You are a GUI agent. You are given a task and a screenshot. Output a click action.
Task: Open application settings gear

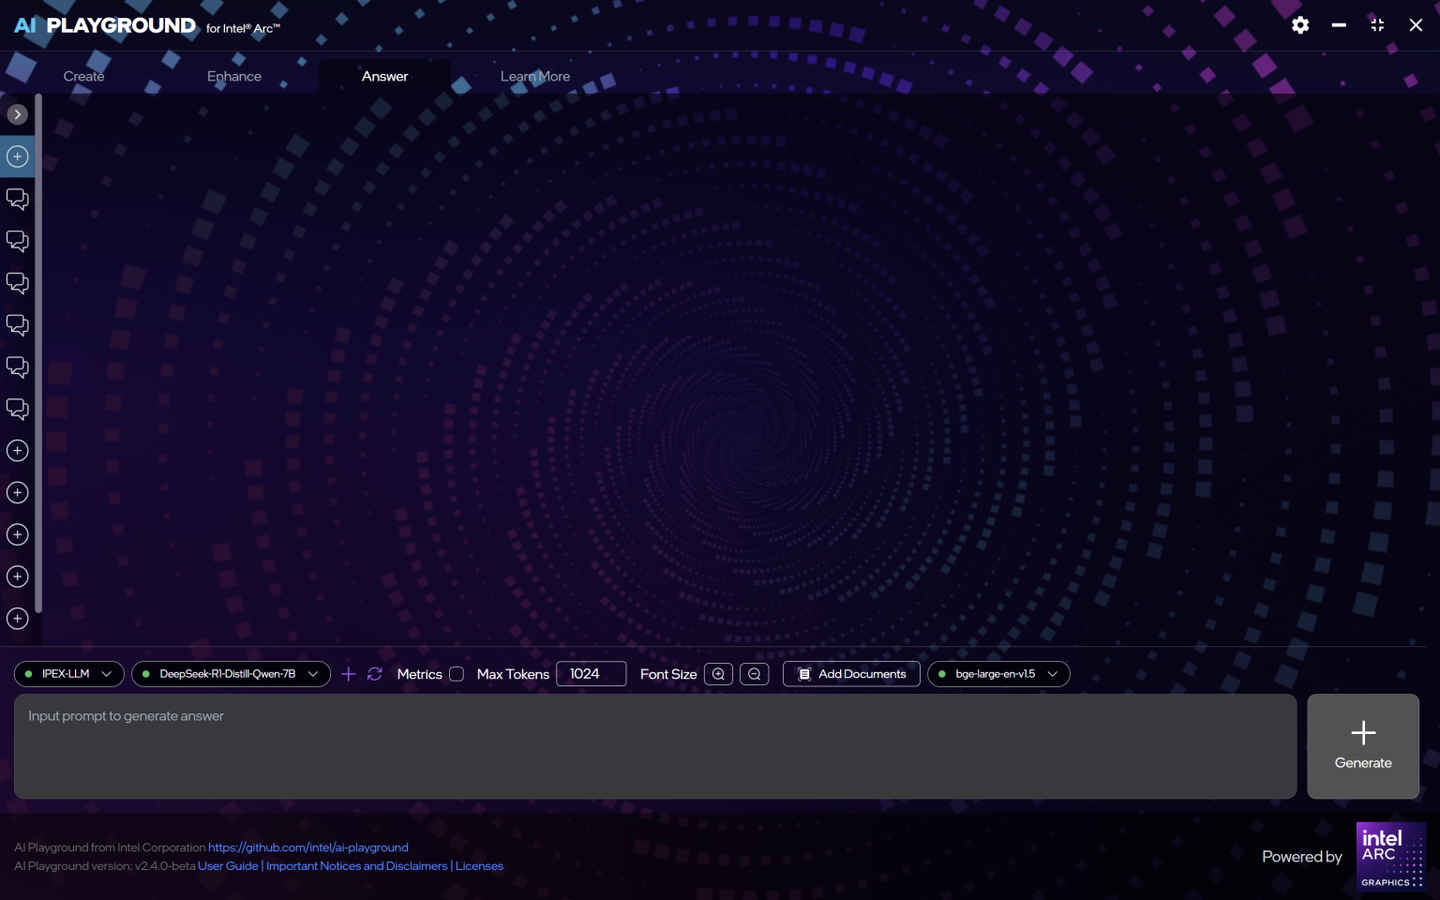click(x=1300, y=25)
